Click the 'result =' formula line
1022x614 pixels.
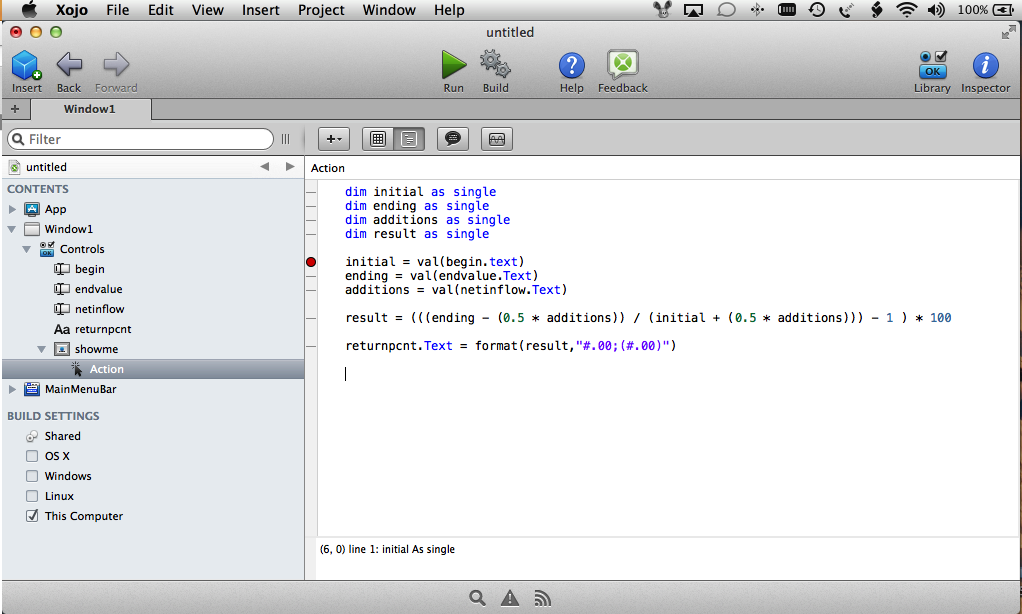pyautogui.click(x=648, y=317)
